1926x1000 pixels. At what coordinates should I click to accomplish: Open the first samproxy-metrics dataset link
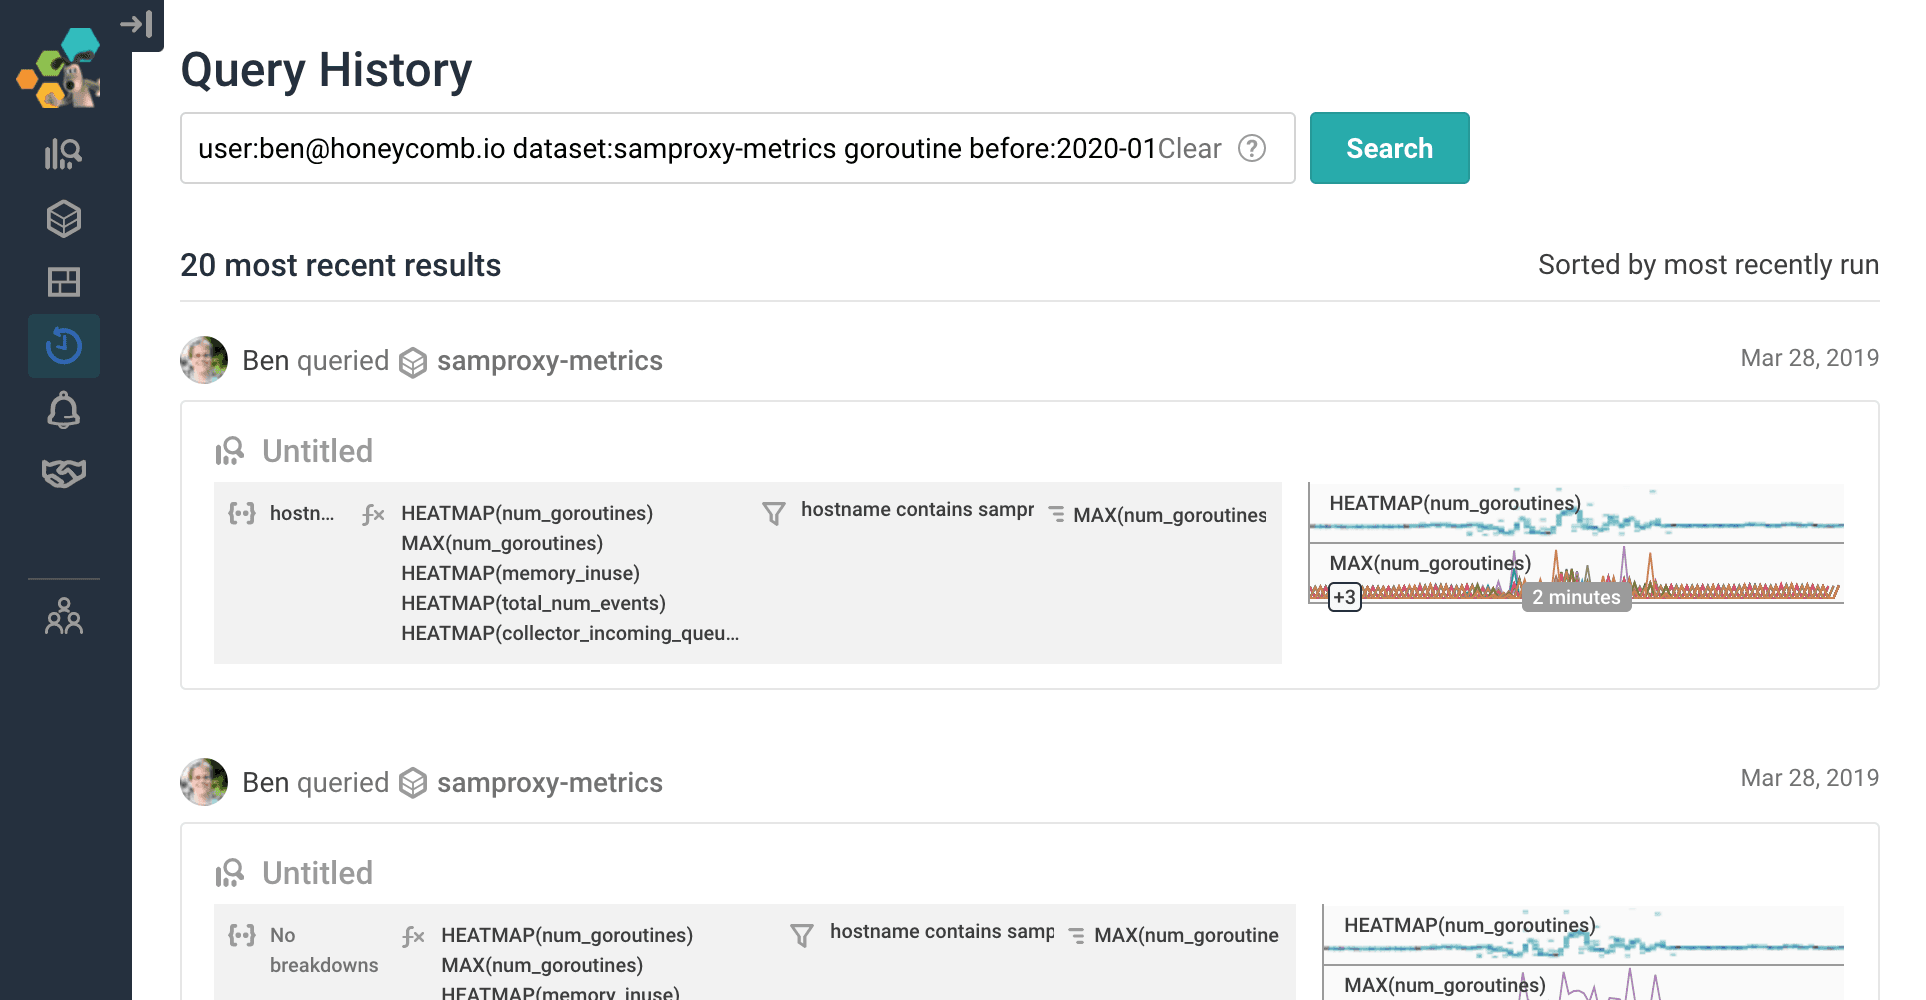[549, 361]
